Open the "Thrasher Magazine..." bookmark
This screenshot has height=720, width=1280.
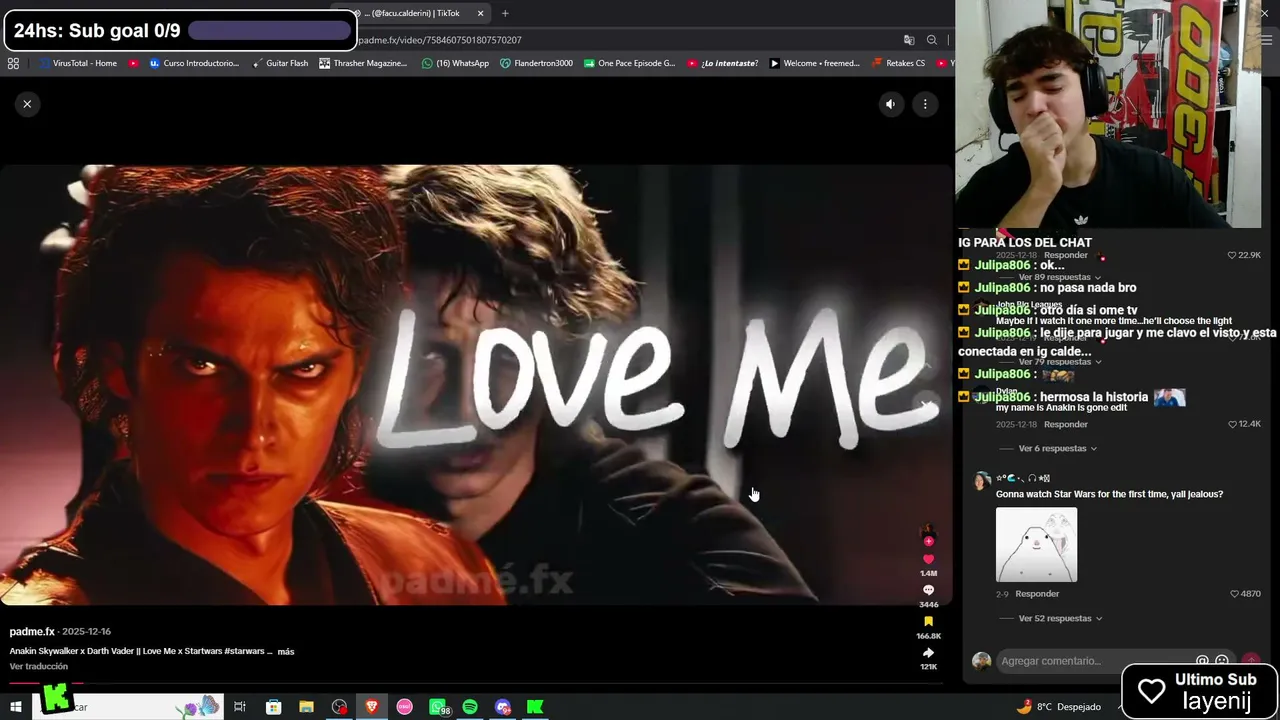click(x=363, y=63)
